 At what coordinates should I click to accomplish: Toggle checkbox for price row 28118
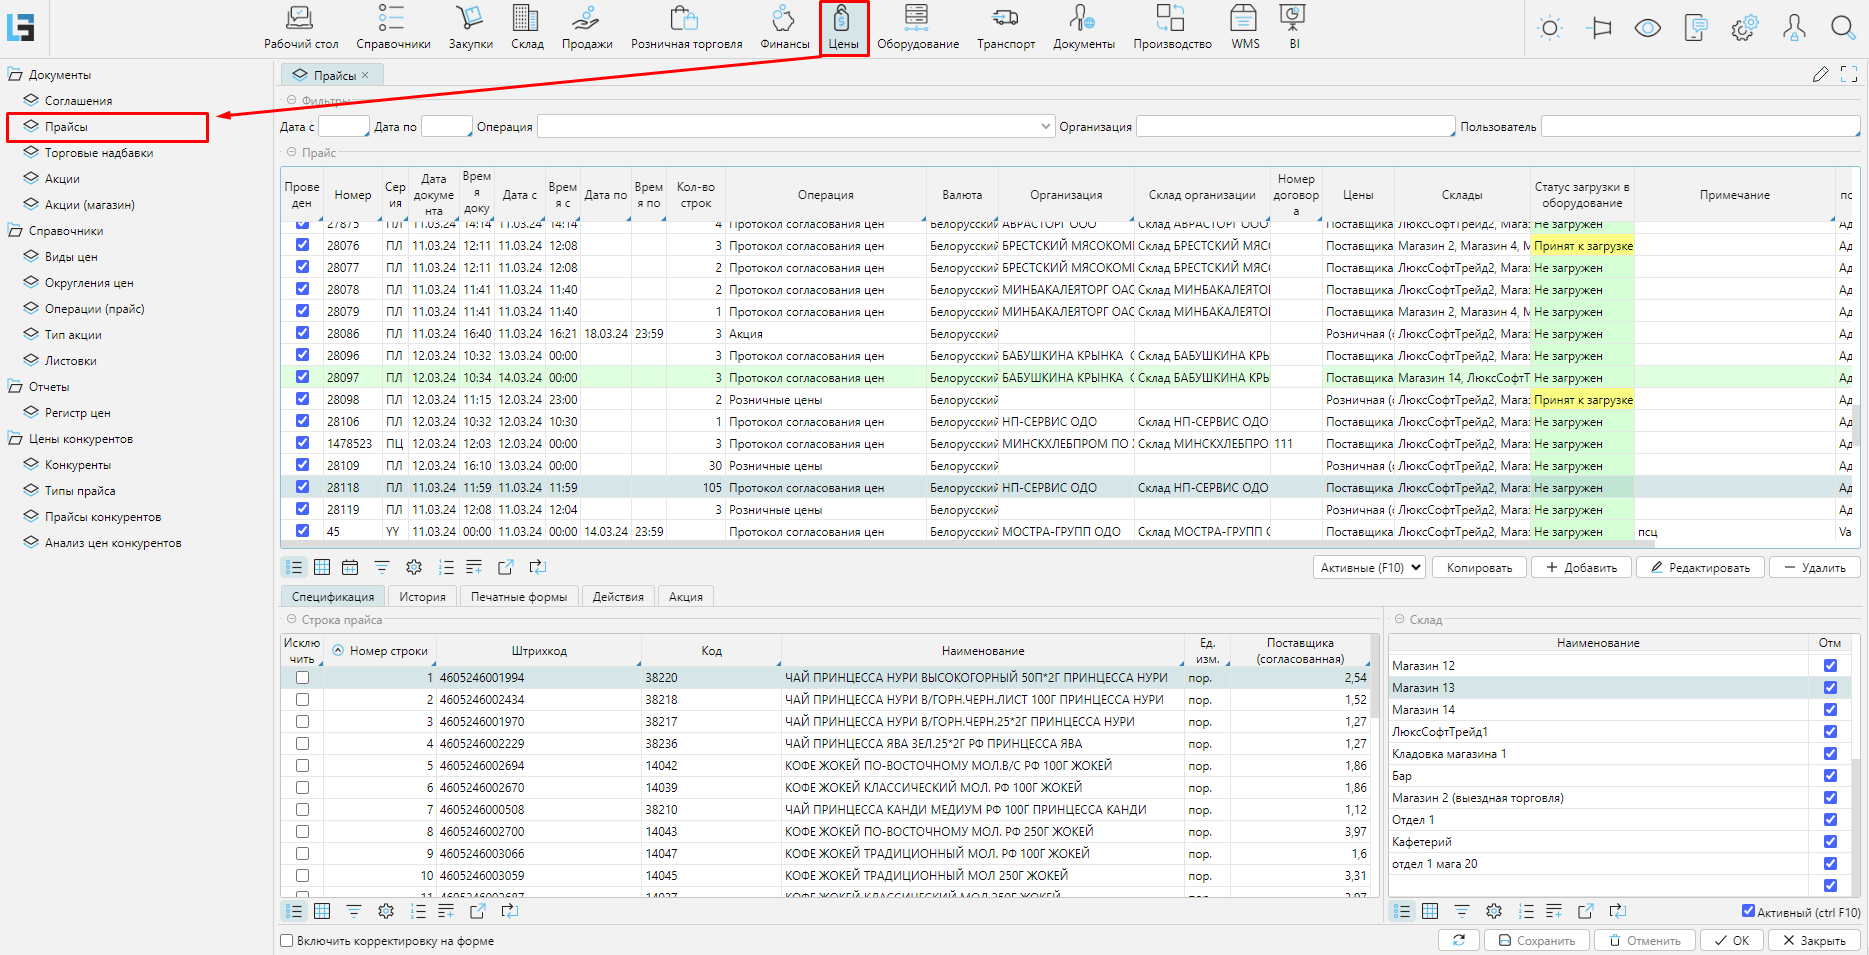pos(302,487)
